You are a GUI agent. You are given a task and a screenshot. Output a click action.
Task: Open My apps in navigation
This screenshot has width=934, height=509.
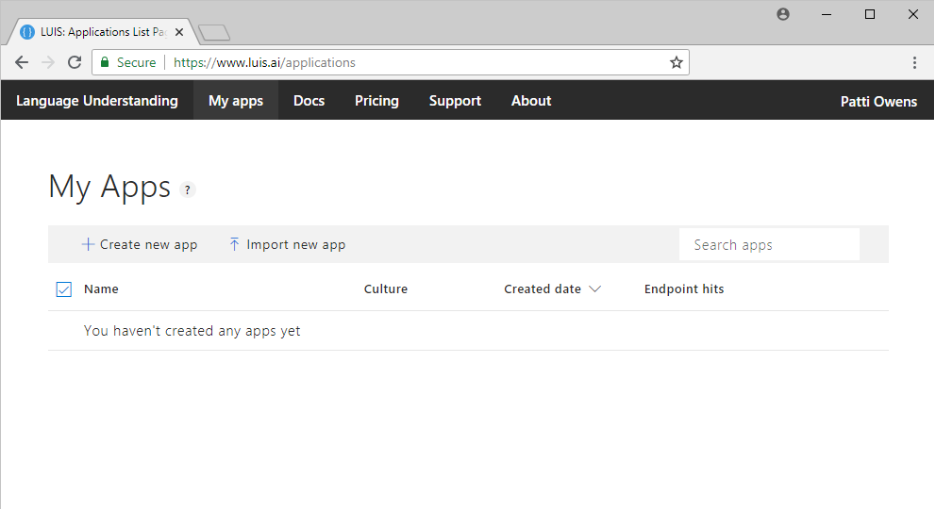(236, 101)
